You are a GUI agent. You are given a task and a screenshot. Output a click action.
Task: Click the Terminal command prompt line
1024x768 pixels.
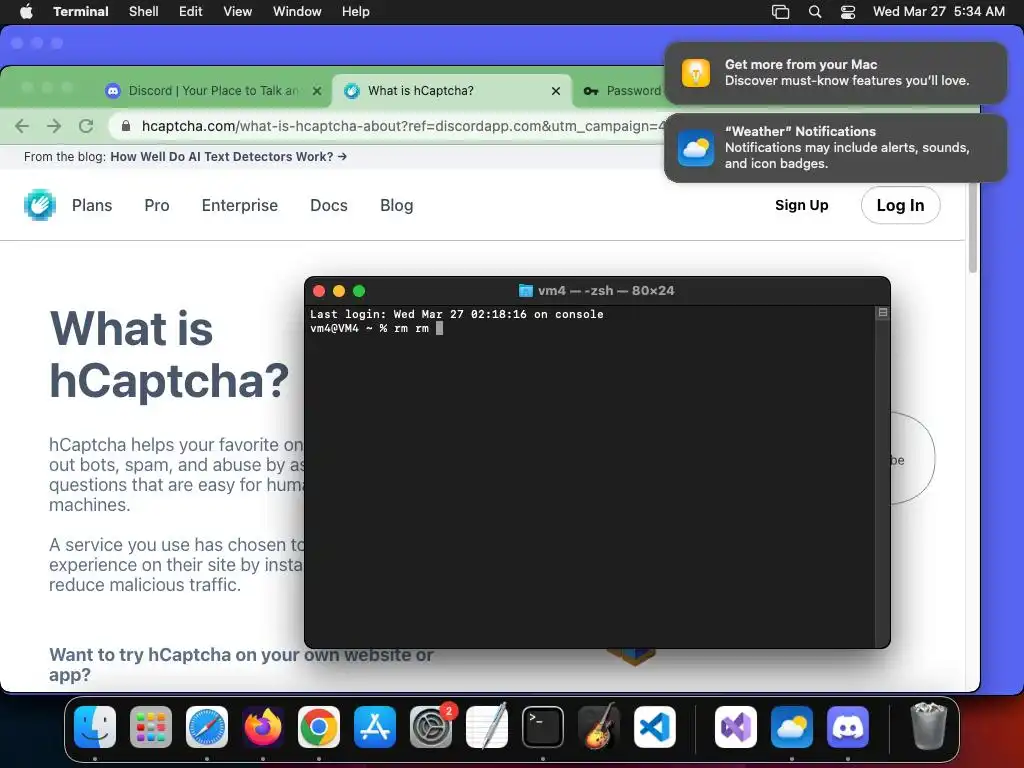pyautogui.click(x=377, y=328)
